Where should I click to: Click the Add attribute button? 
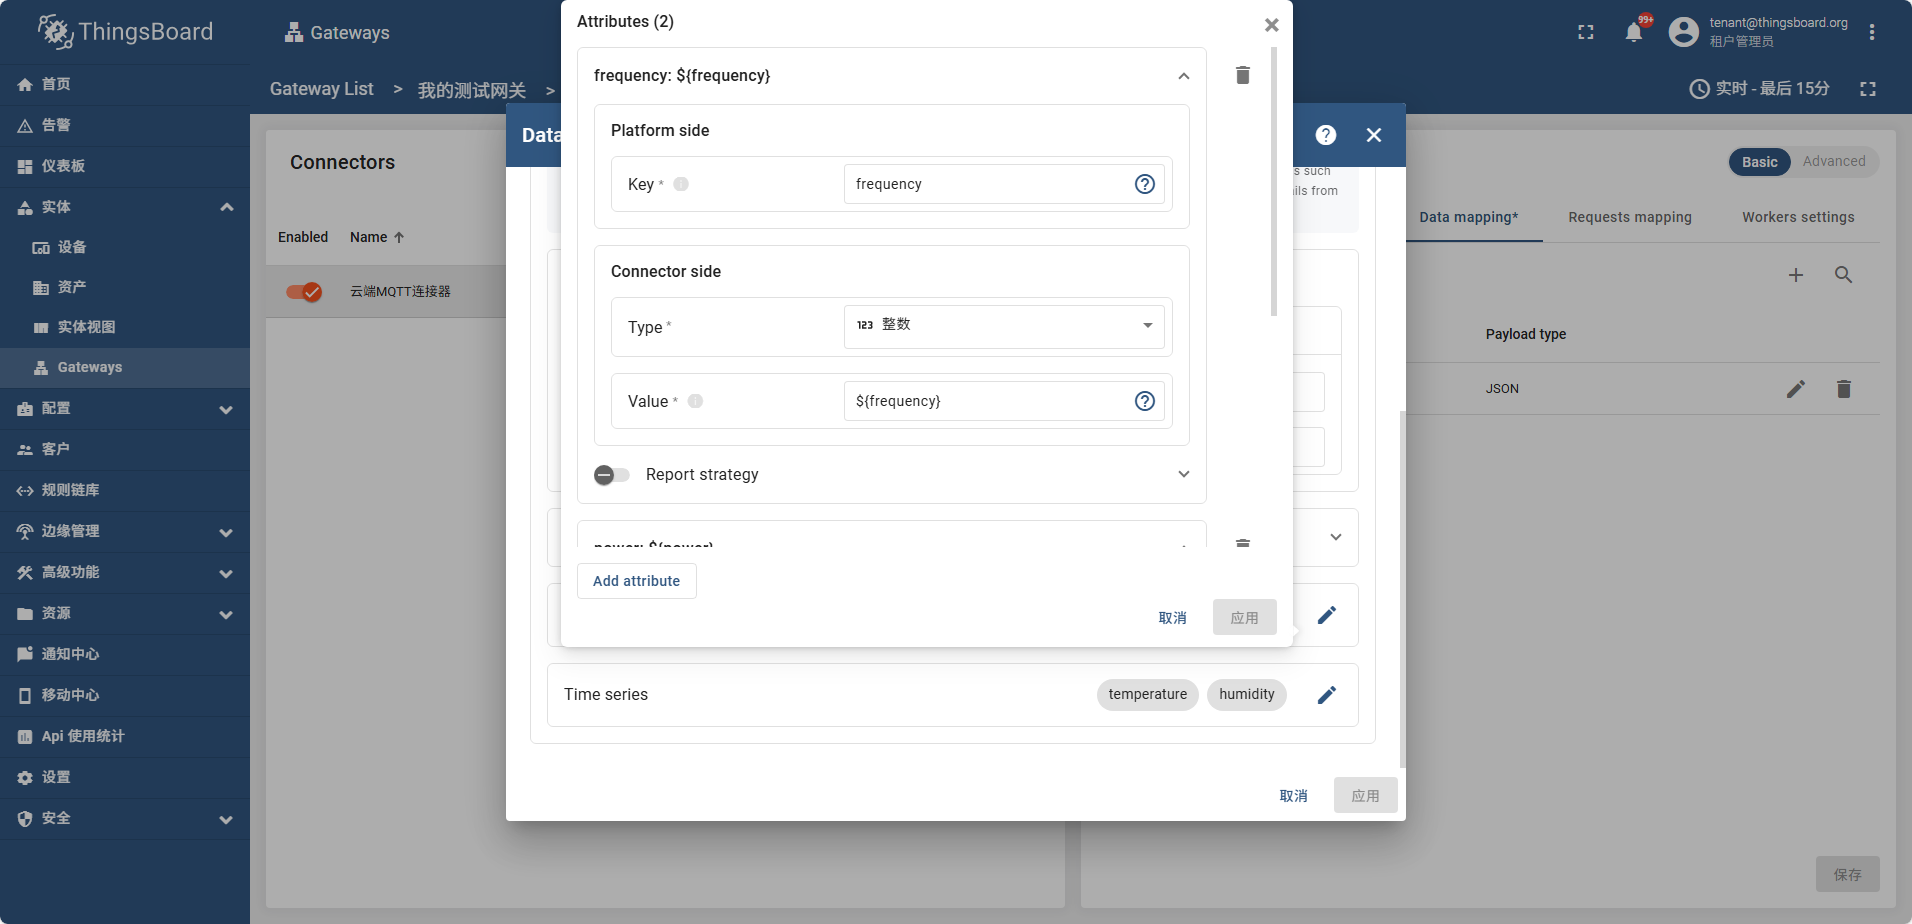(636, 581)
